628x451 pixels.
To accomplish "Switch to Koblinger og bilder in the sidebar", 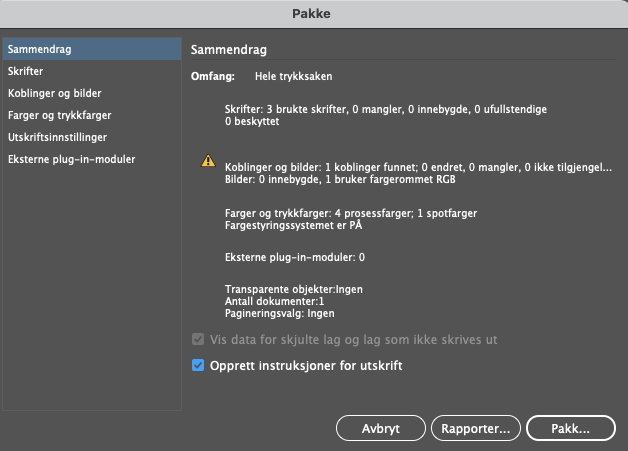I will tap(54, 93).
